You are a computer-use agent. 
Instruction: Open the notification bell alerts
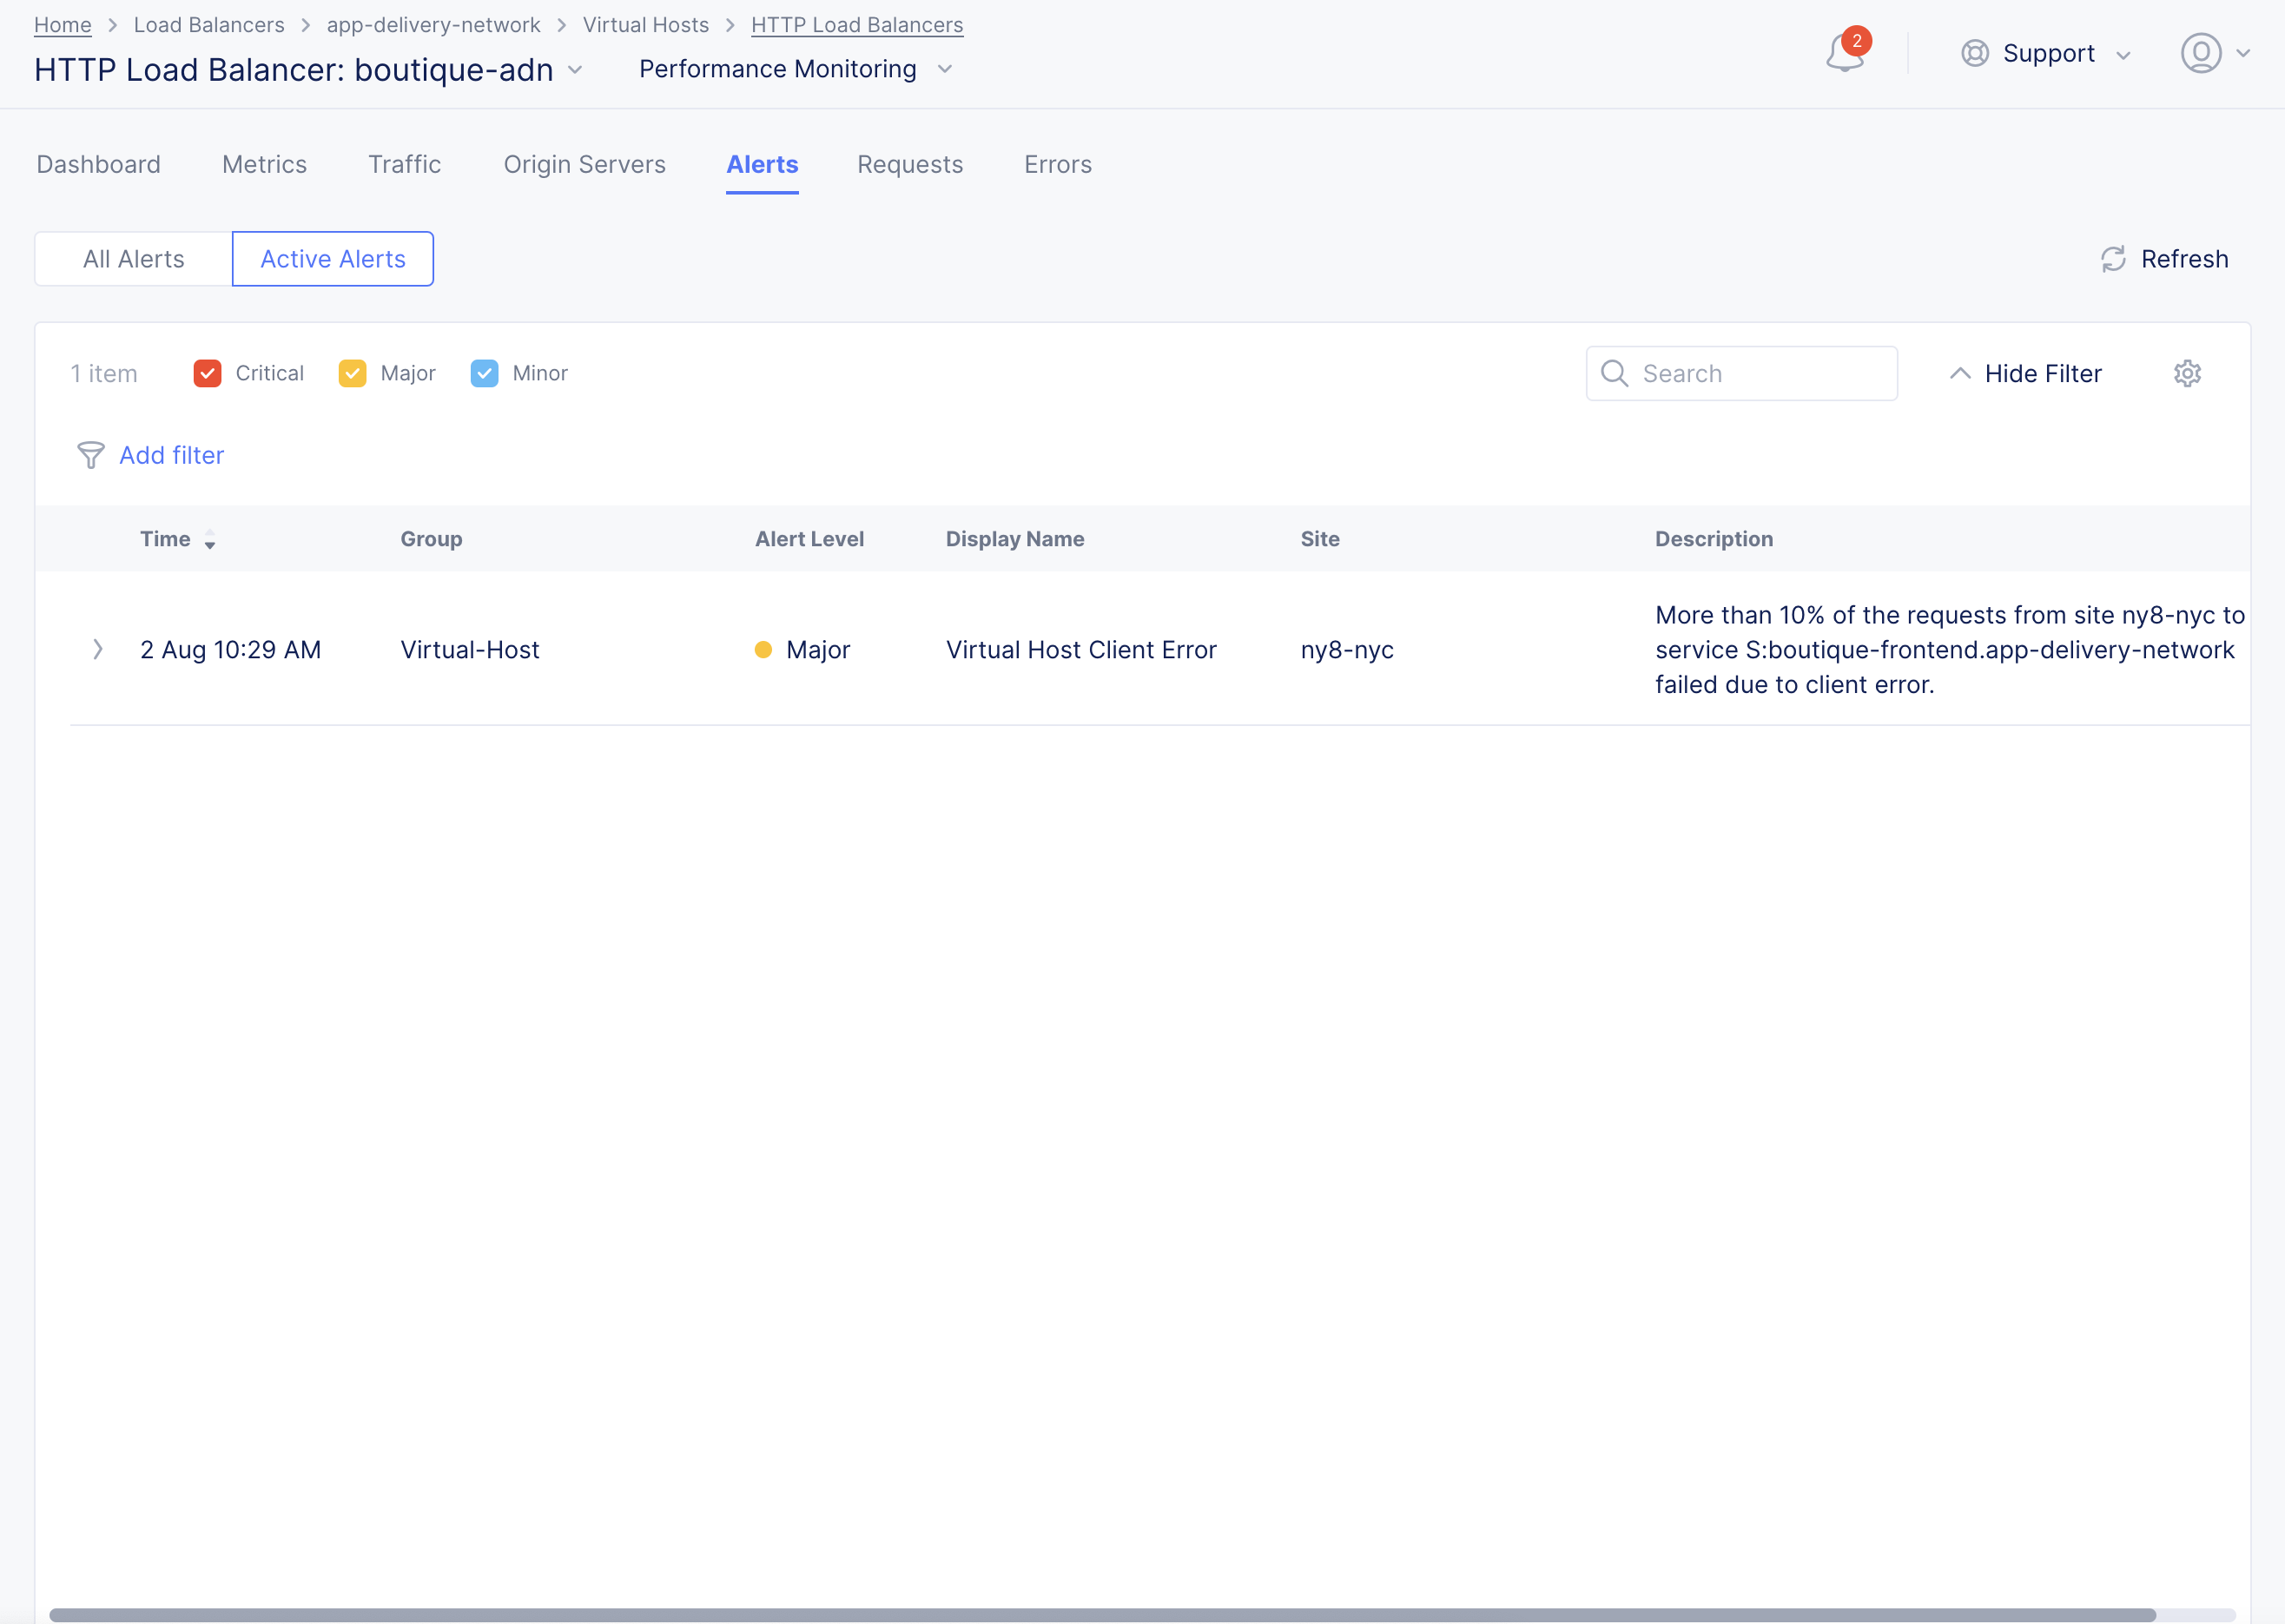1843,54
